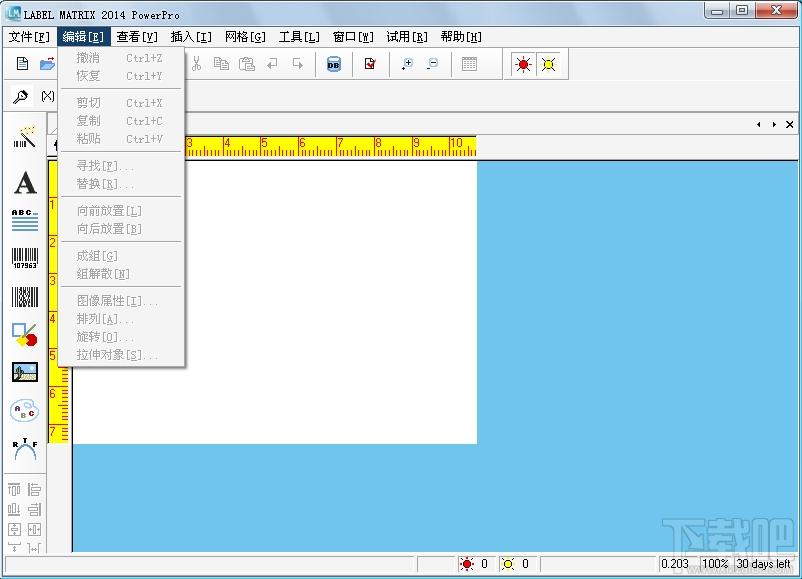
Task: Click the yellow sun toolbar icon
Action: pyautogui.click(x=548, y=64)
